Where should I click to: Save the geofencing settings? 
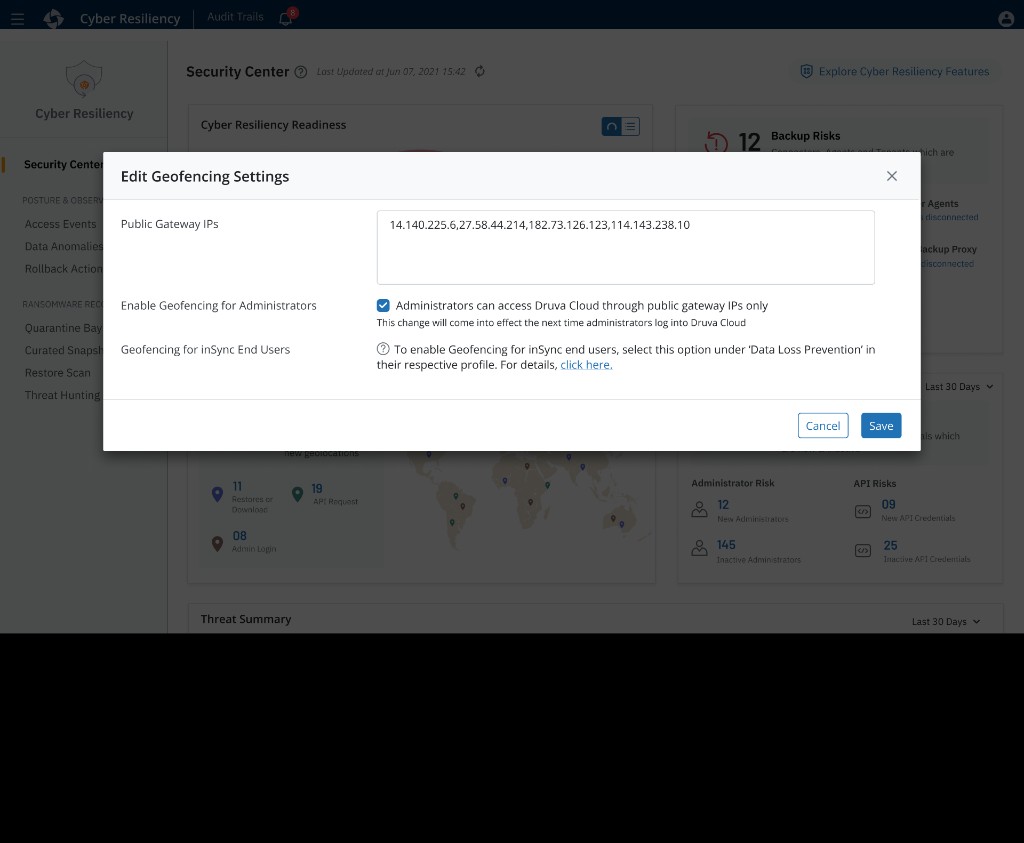(x=881, y=426)
